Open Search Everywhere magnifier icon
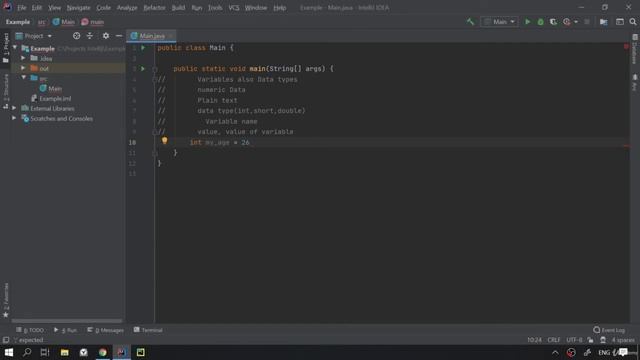The width and height of the screenshot is (640, 360). tap(633, 22)
